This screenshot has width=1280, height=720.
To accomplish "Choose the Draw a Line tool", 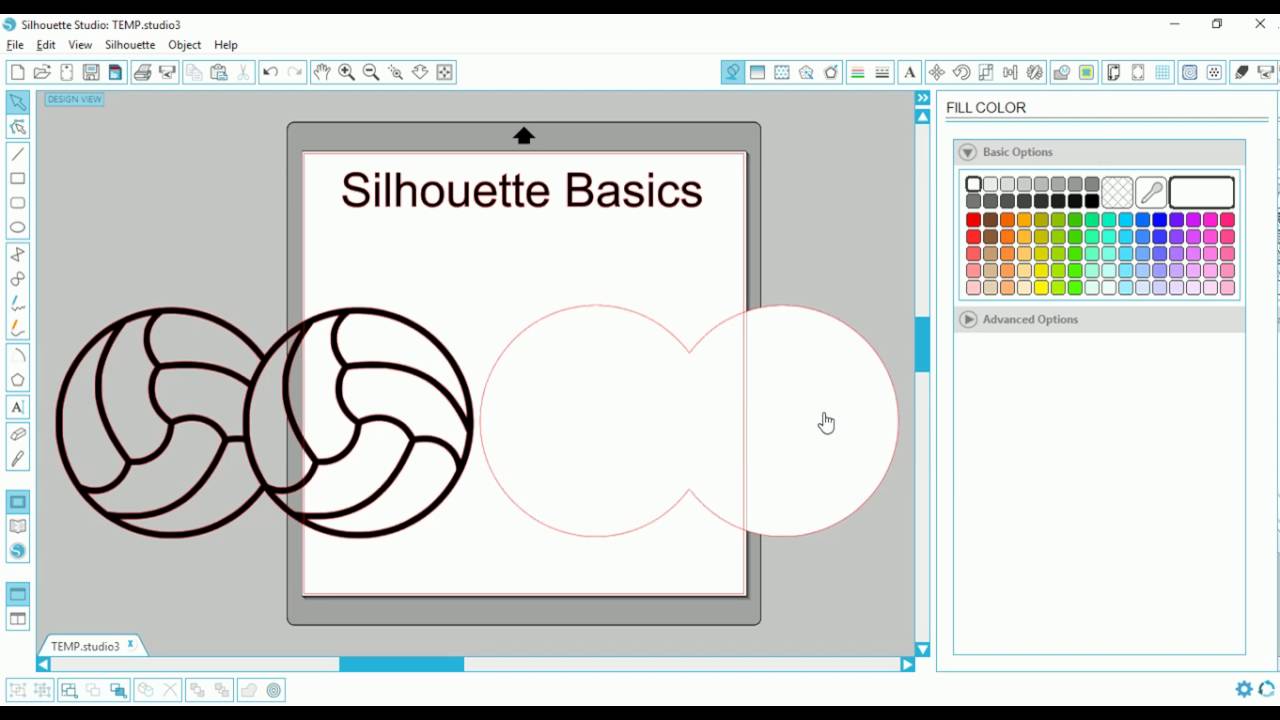I will tap(17, 154).
